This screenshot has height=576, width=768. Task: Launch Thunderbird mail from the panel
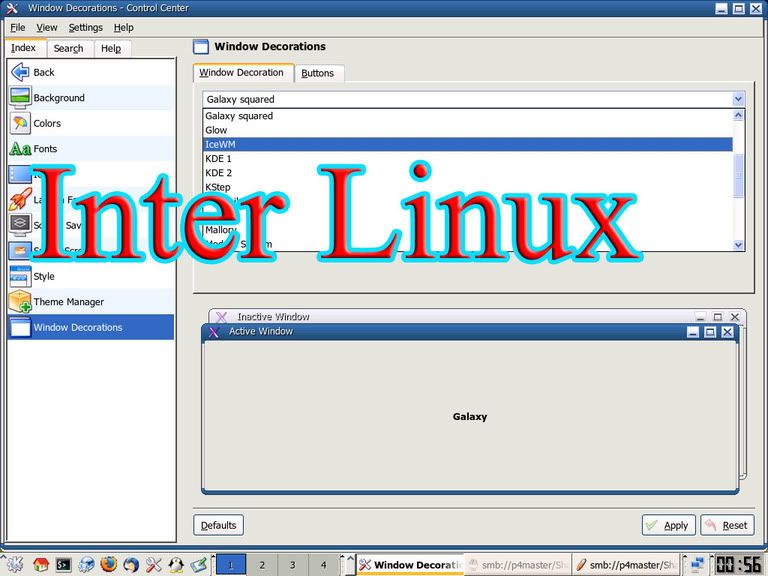[131, 565]
